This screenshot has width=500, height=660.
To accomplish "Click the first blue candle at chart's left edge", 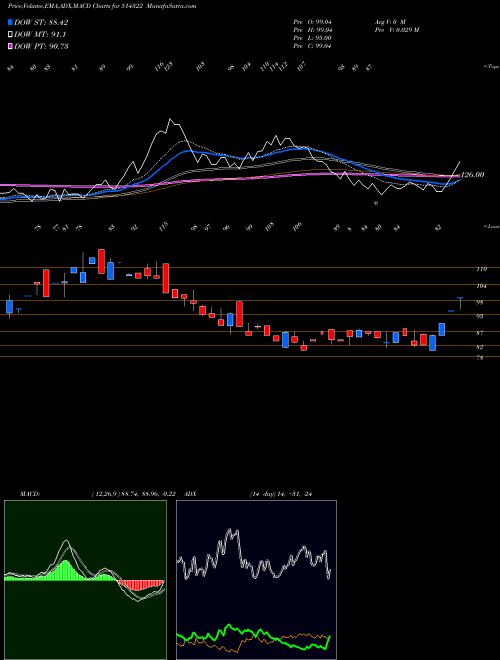I will (9, 307).
